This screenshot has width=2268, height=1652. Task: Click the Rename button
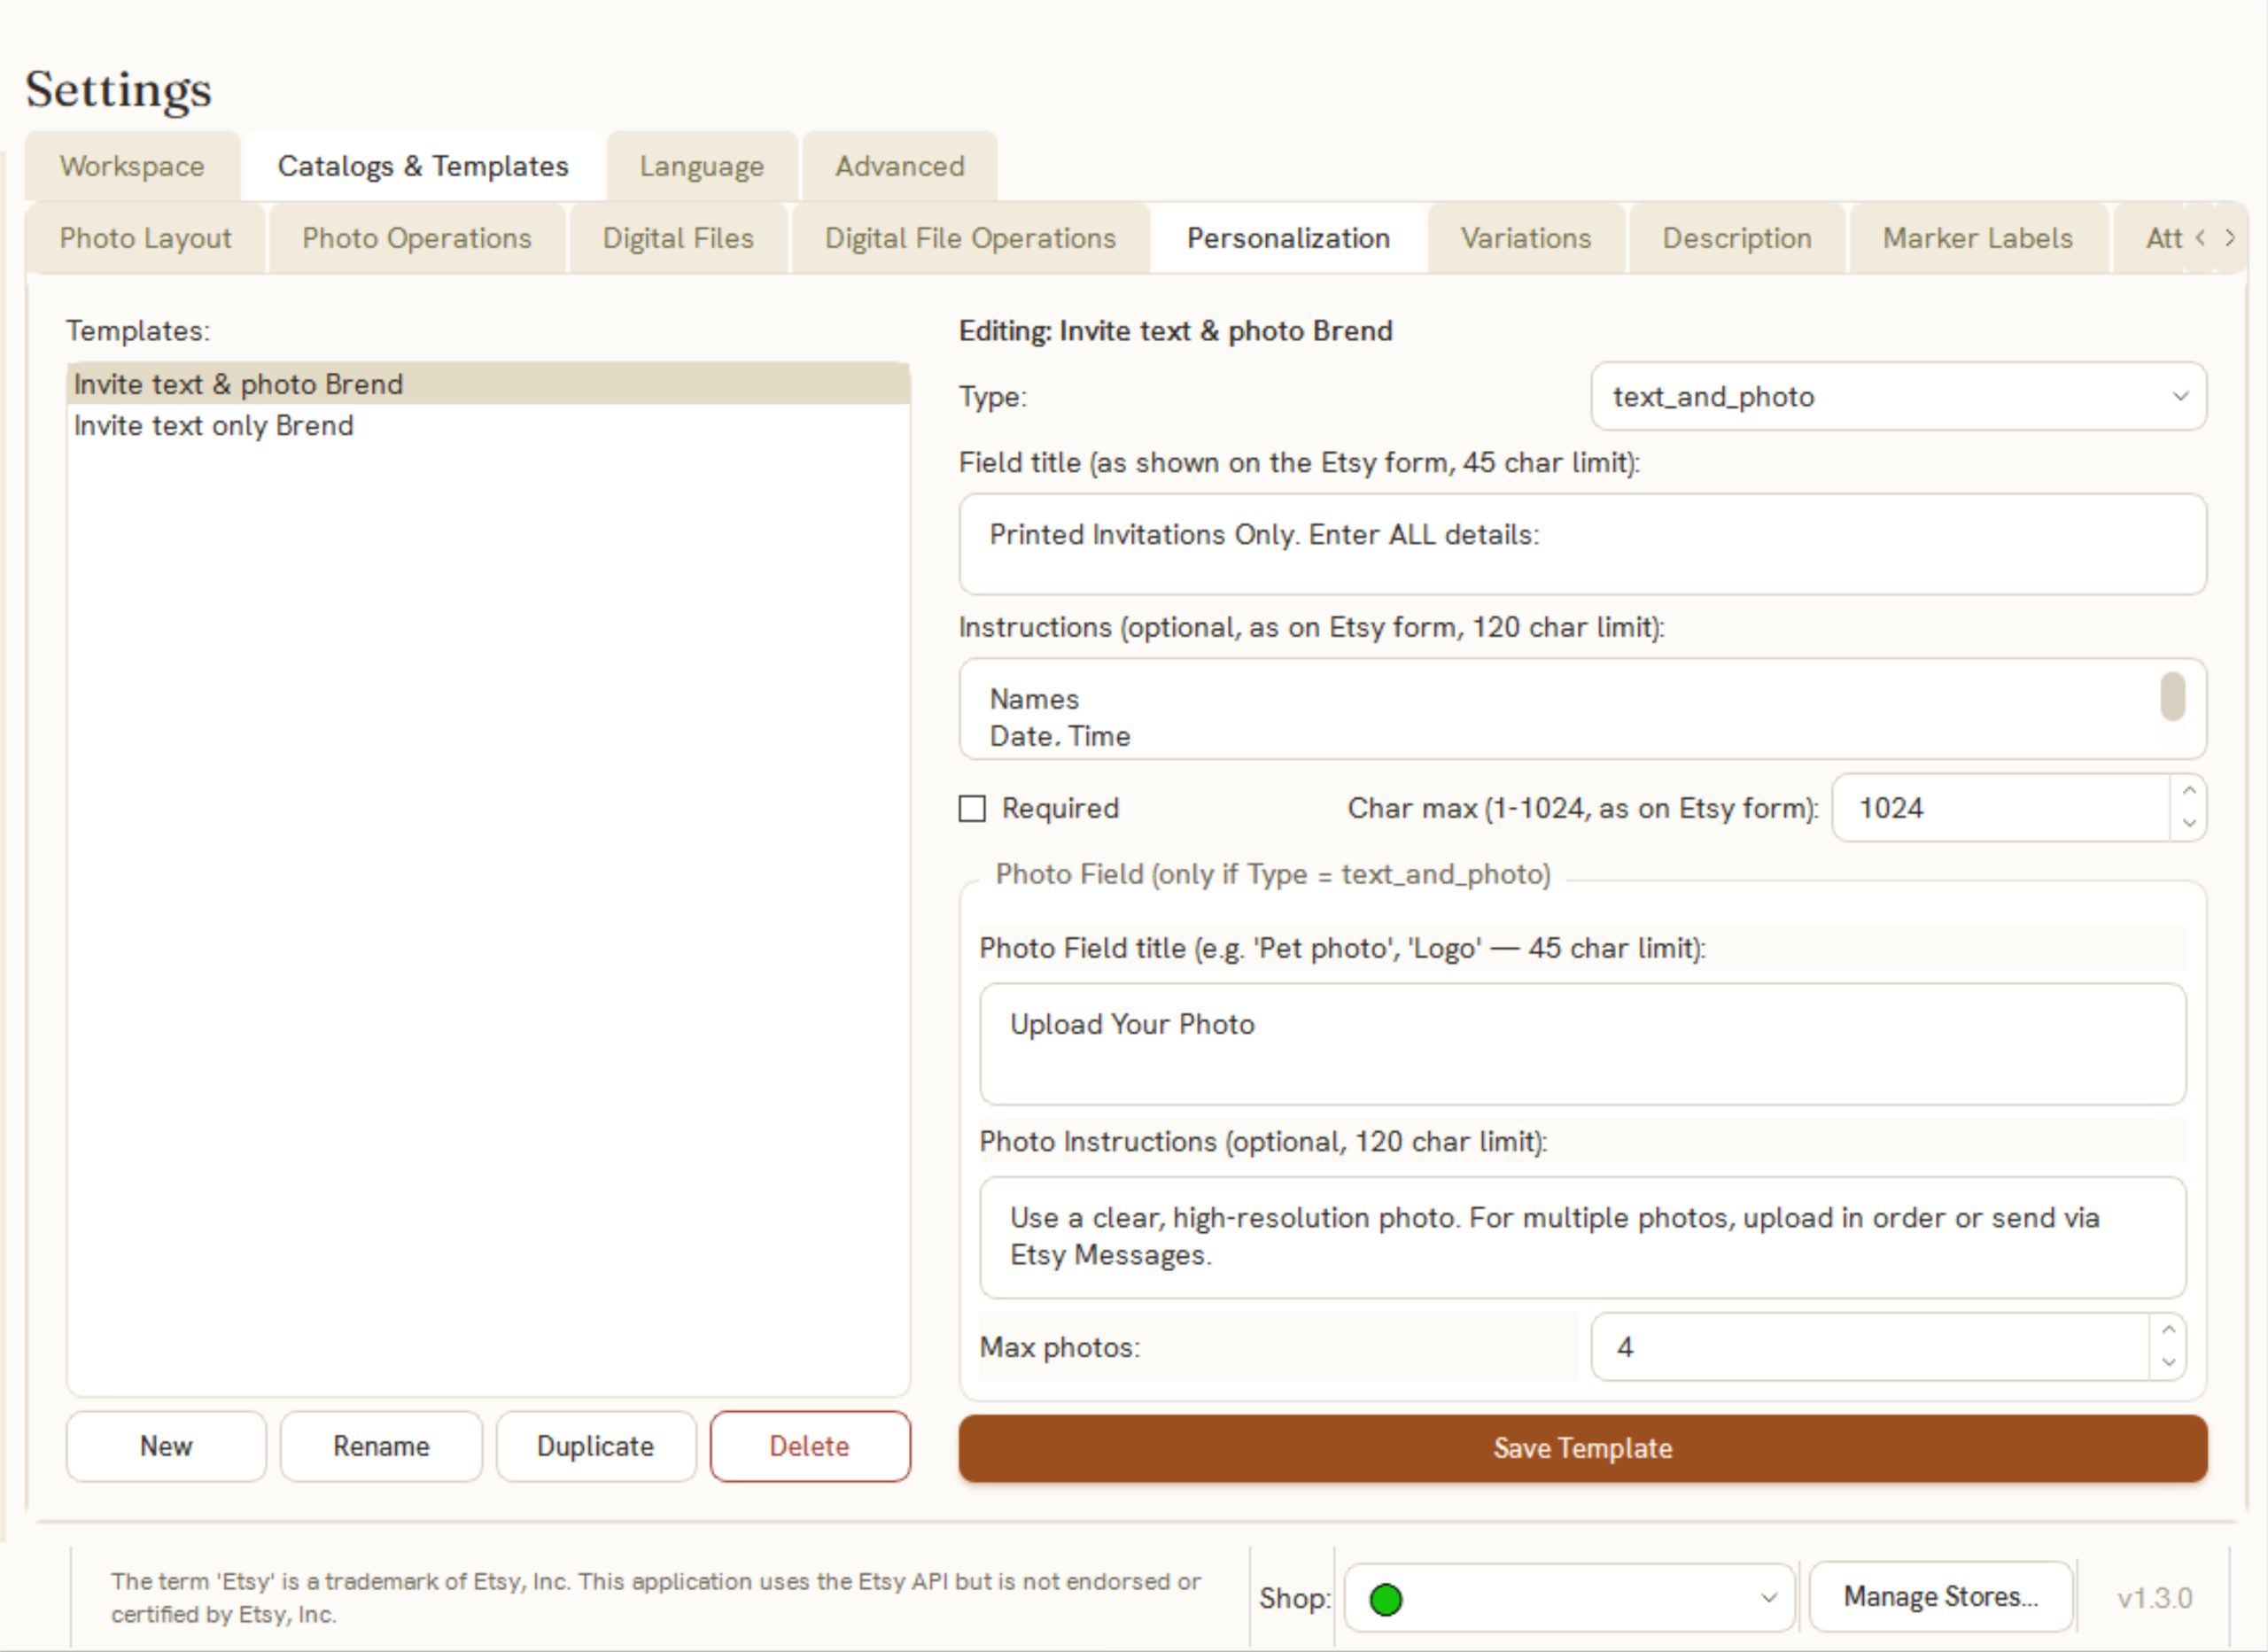point(381,1446)
